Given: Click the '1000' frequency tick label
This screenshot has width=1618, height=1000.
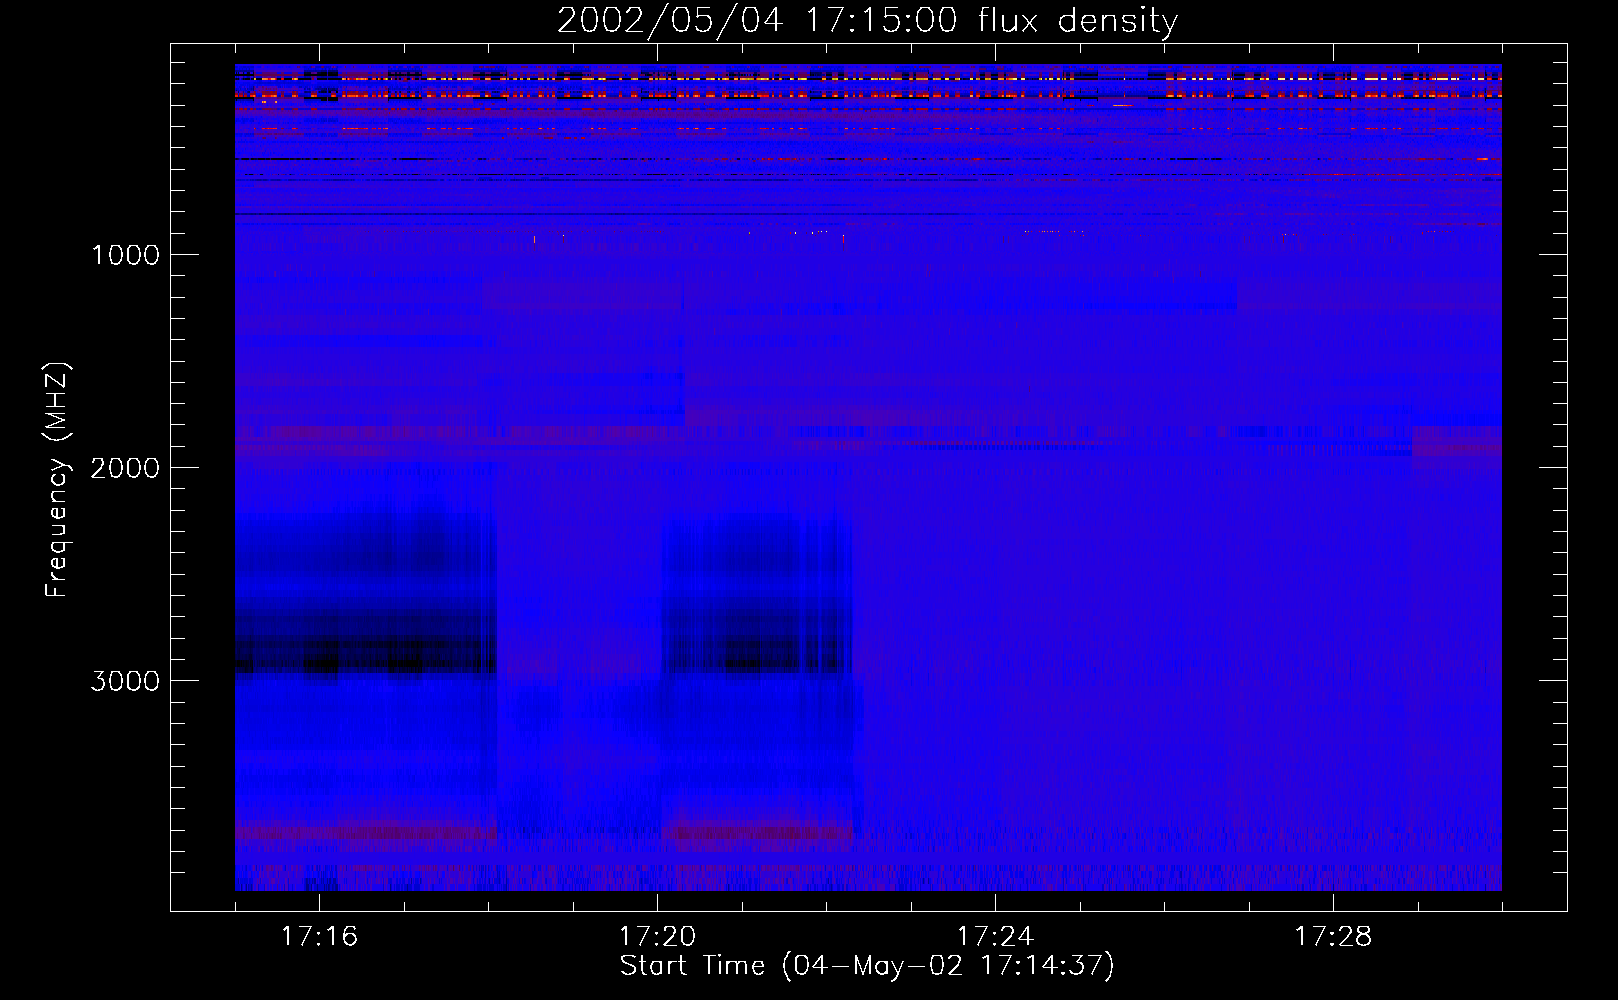Looking at the screenshot, I should point(125,255).
